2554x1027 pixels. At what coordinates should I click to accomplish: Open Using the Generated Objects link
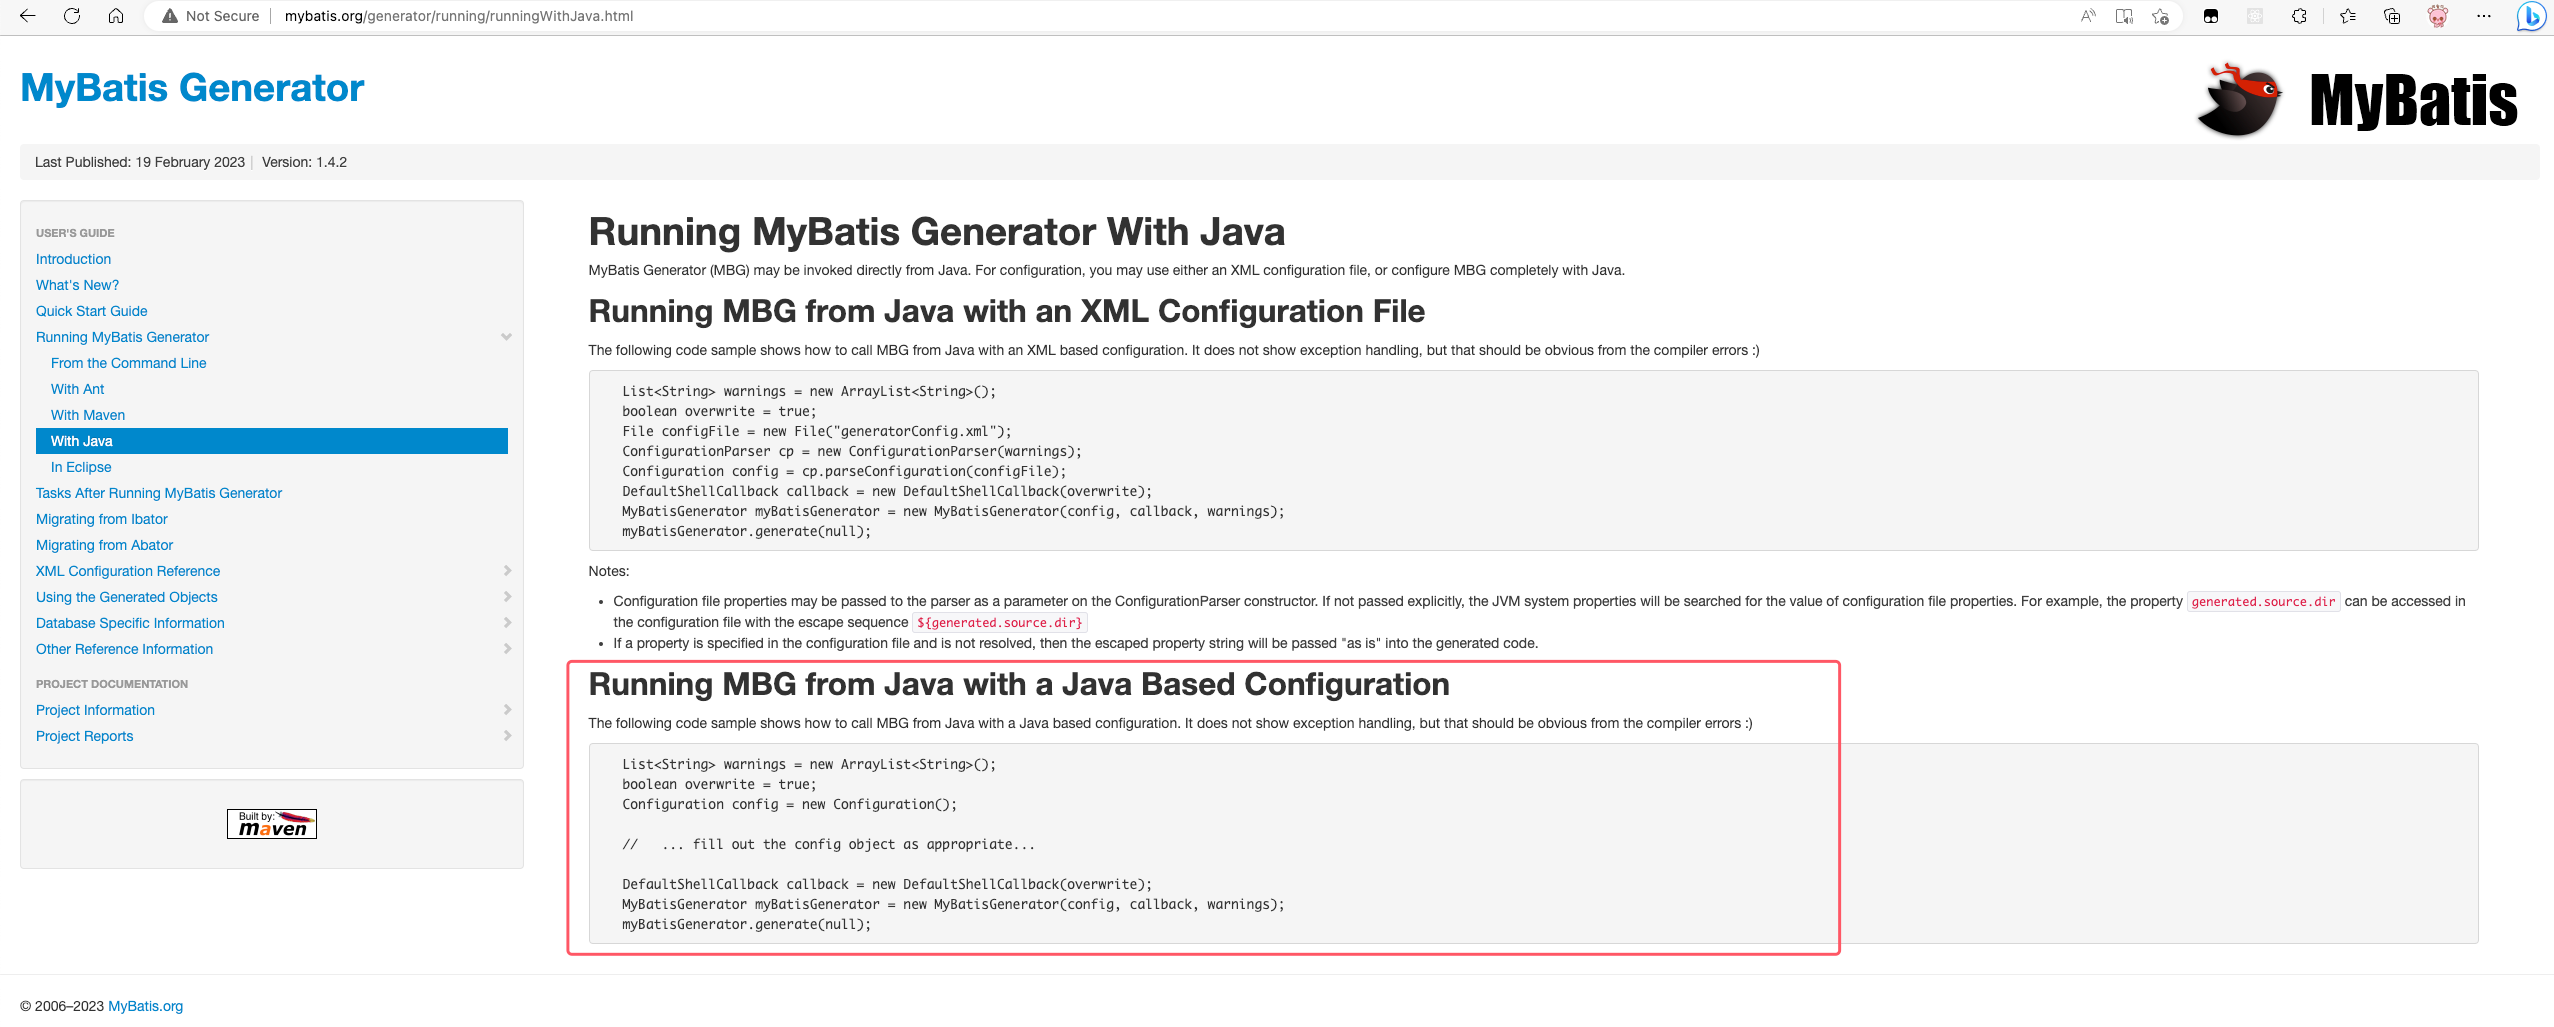126,597
